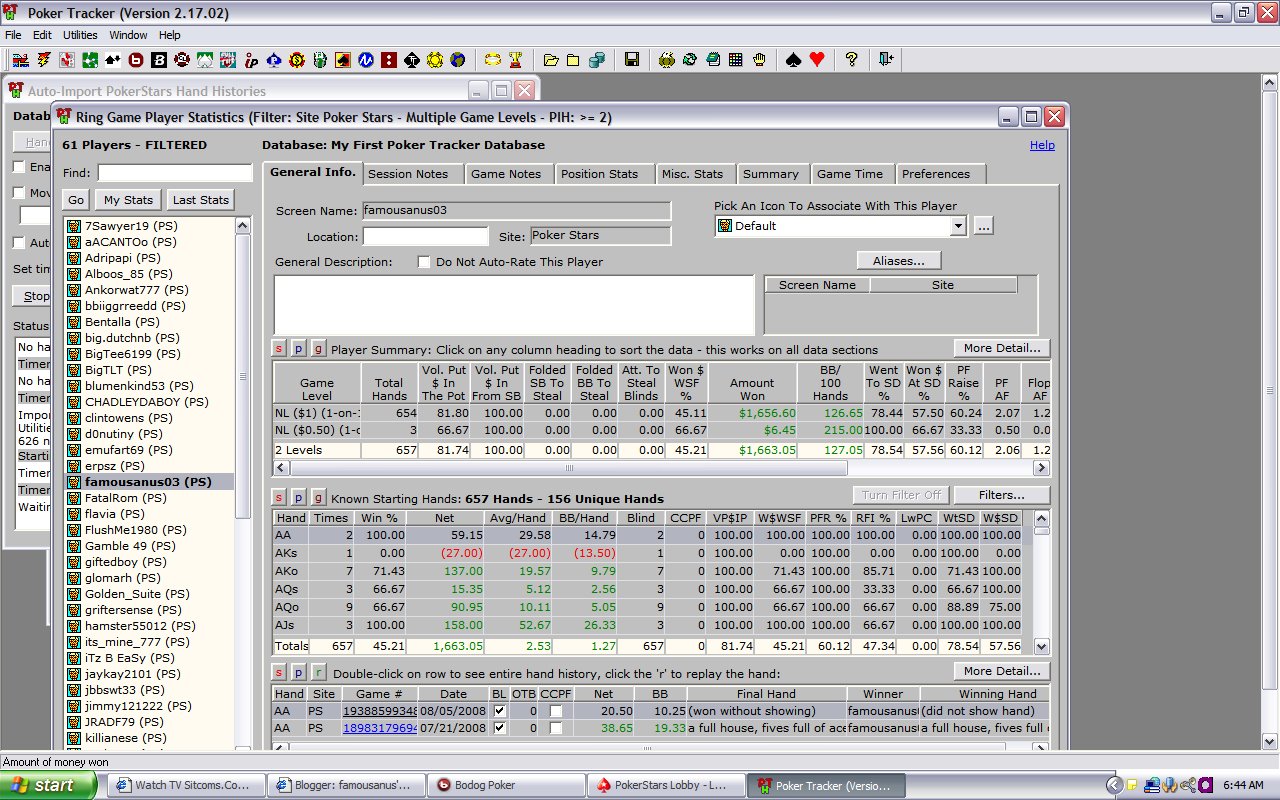Click the yellow question mark help icon
The width and height of the screenshot is (1280, 800).
pos(851,60)
